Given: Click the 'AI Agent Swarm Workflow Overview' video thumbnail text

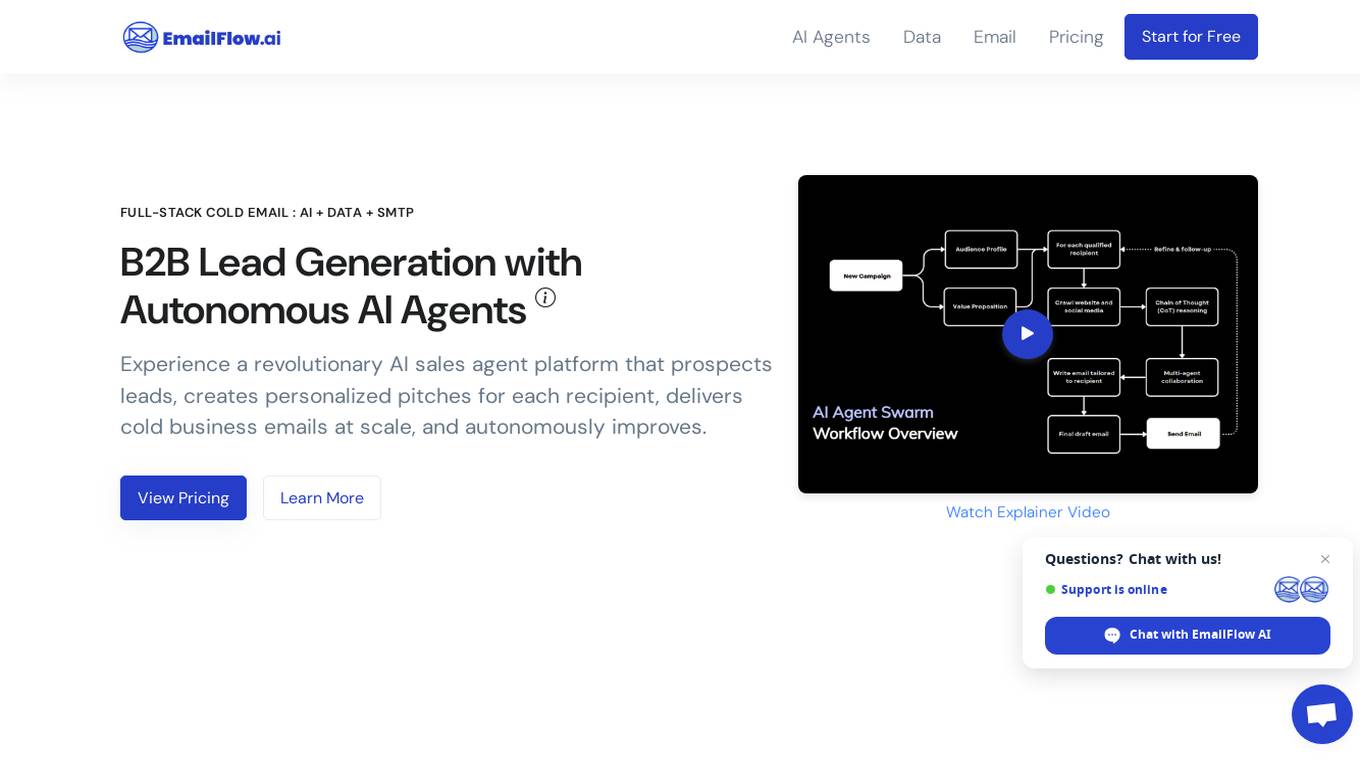Looking at the screenshot, I should [885, 423].
